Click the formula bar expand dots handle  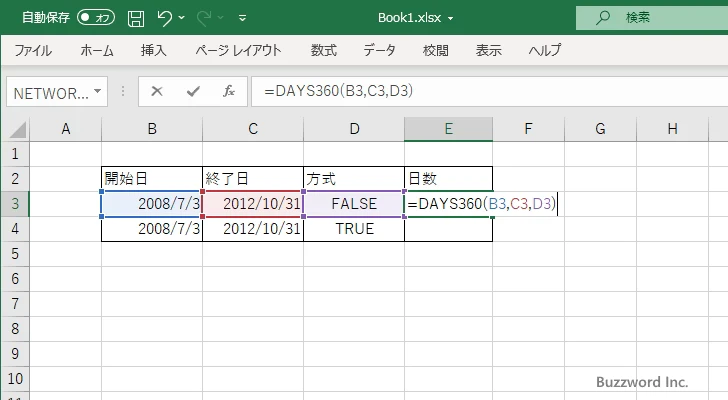click(123, 91)
